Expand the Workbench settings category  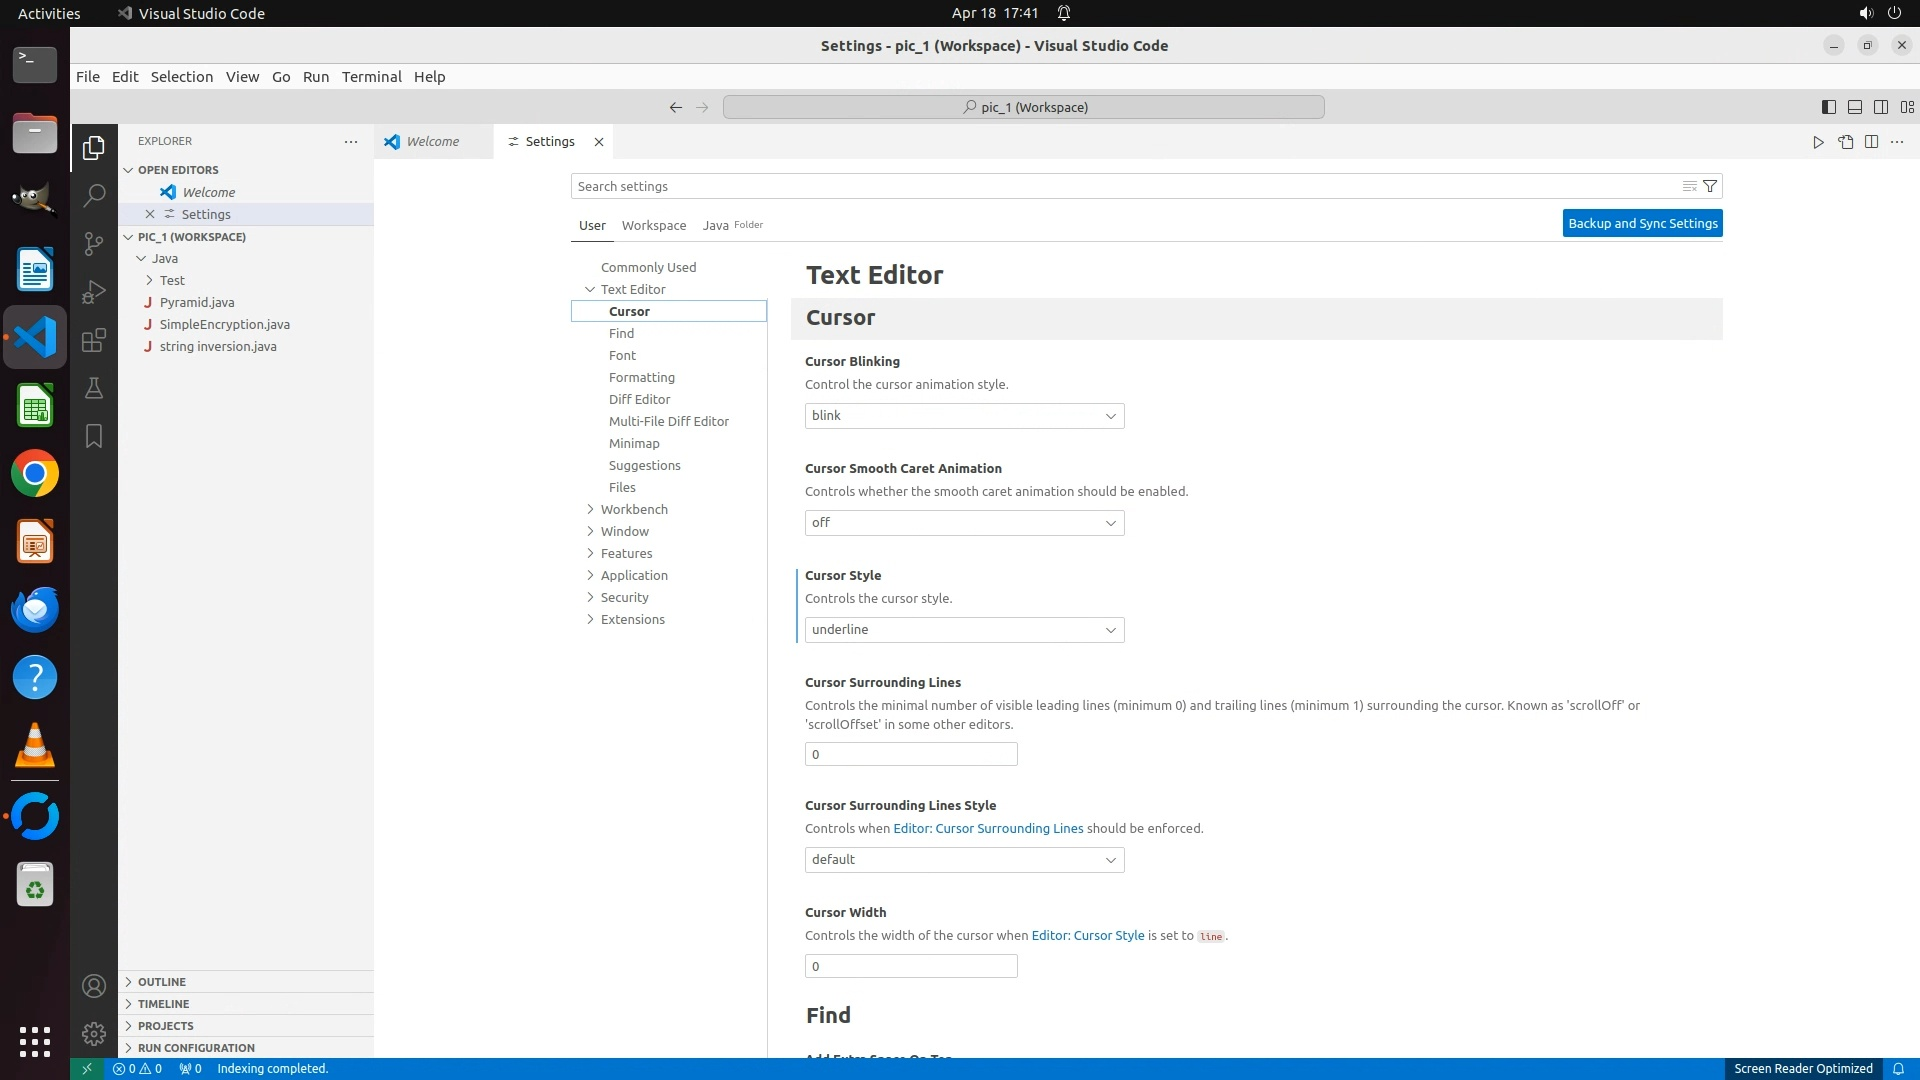click(633, 509)
